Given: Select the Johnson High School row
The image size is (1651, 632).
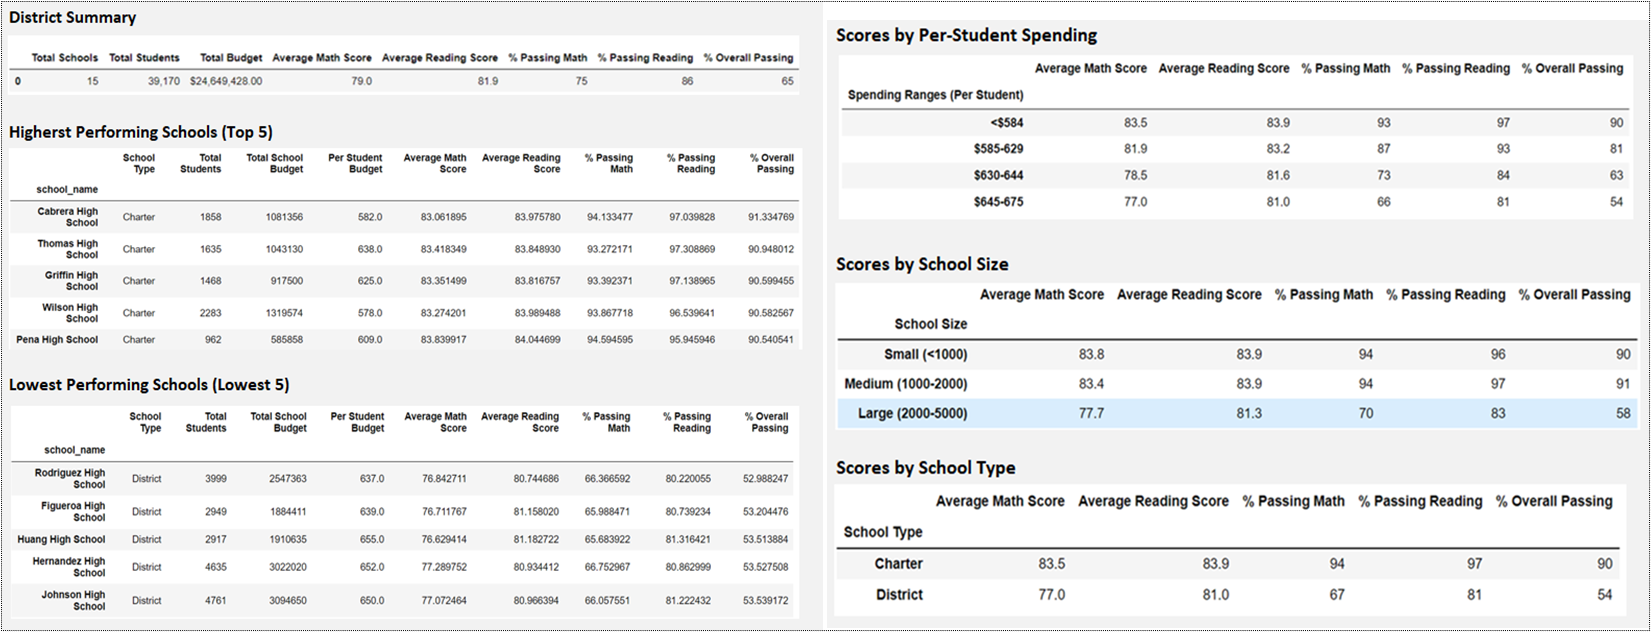Looking at the screenshot, I should coord(402,600).
